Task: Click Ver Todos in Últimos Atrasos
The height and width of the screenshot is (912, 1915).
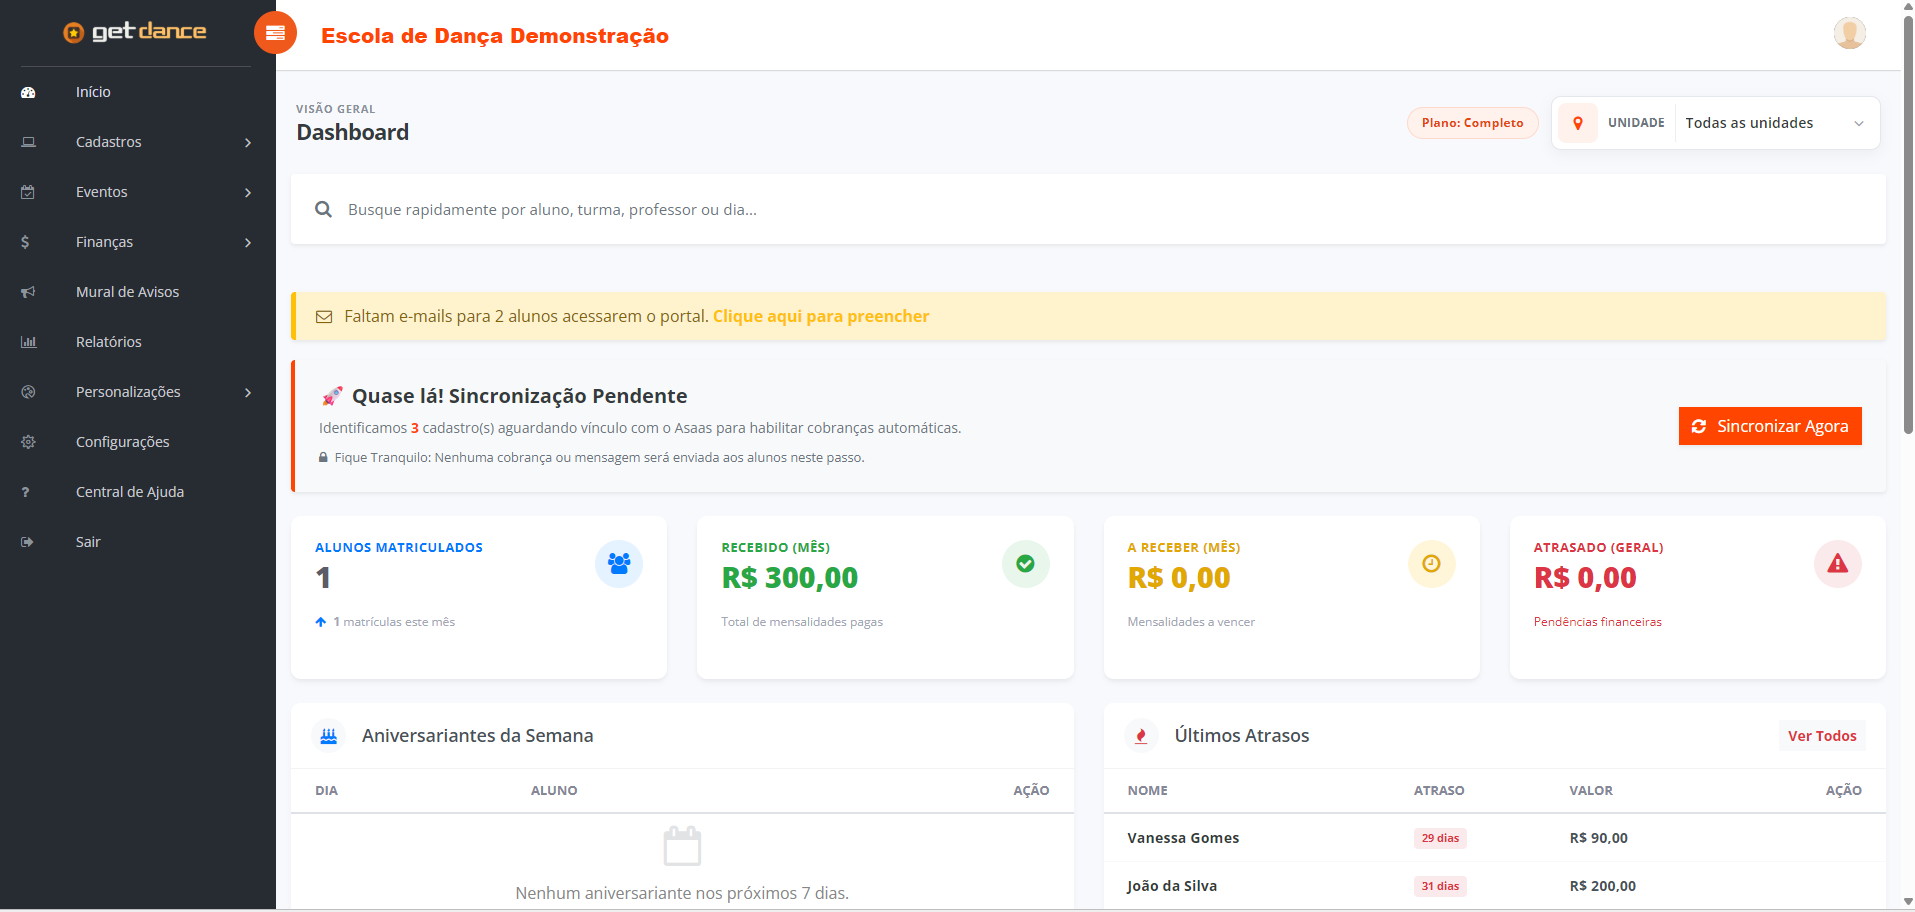Action: 1822,736
